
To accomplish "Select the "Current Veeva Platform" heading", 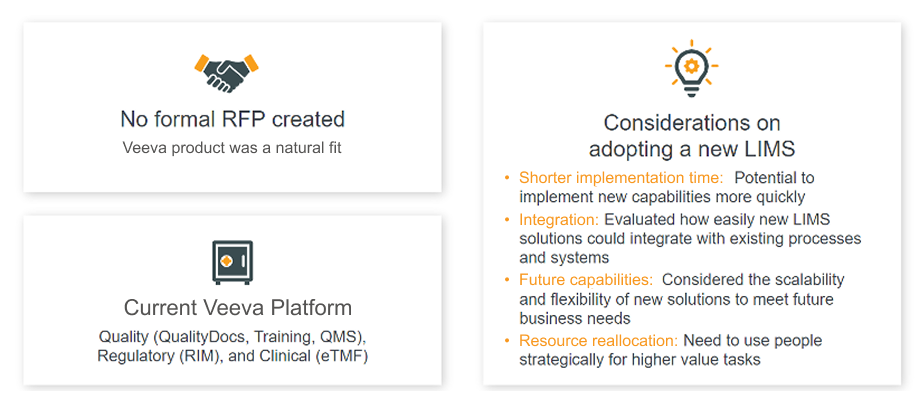I will 238,308.
